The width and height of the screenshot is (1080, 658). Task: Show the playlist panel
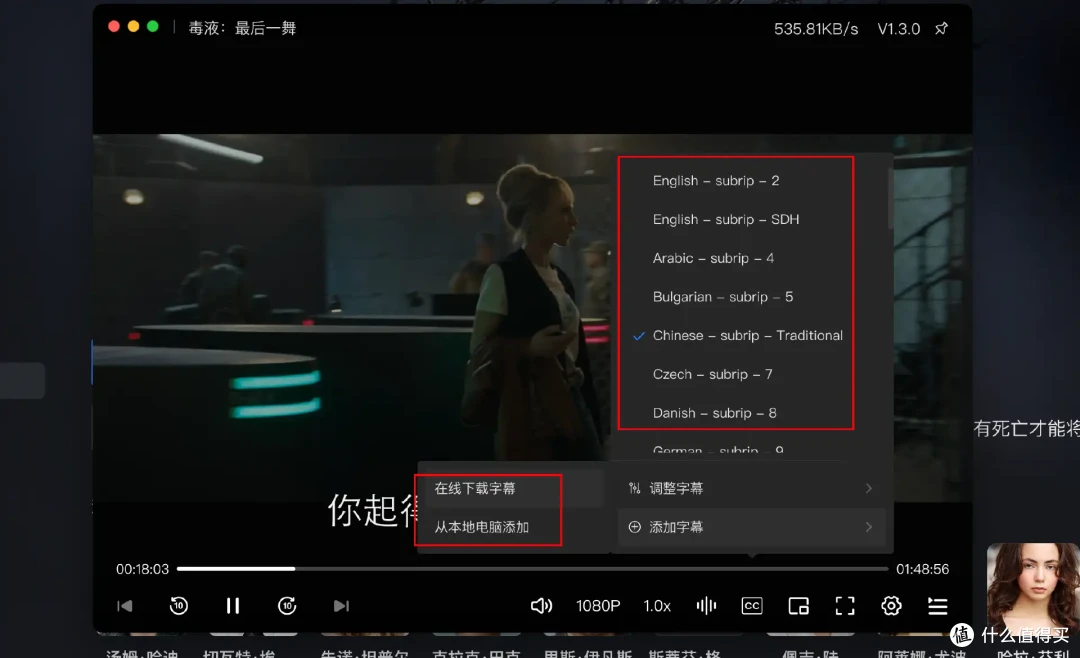point(937,606)
